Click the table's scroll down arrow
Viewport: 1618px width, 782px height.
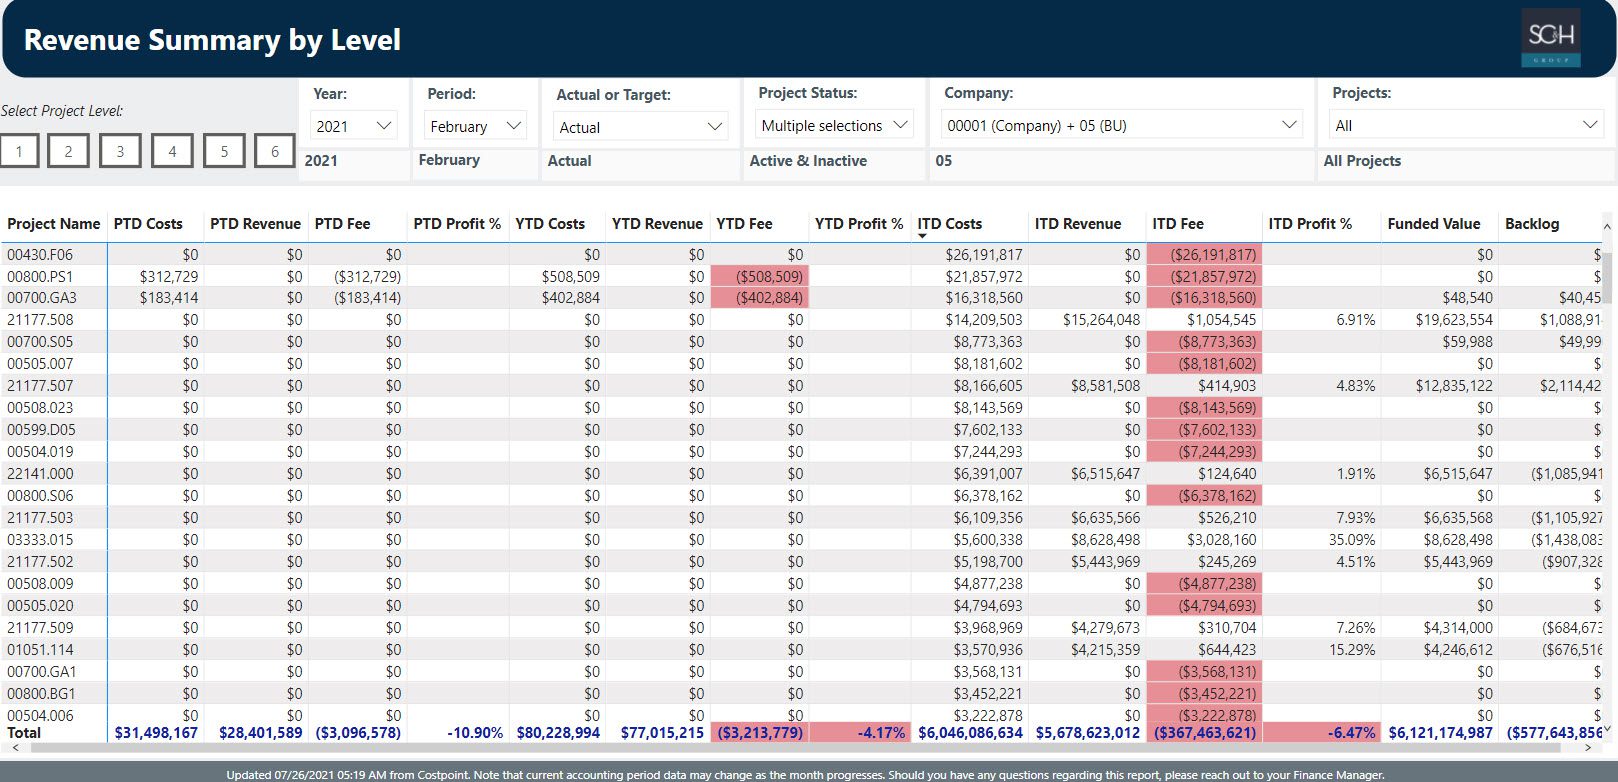[x=1607, y=728]
